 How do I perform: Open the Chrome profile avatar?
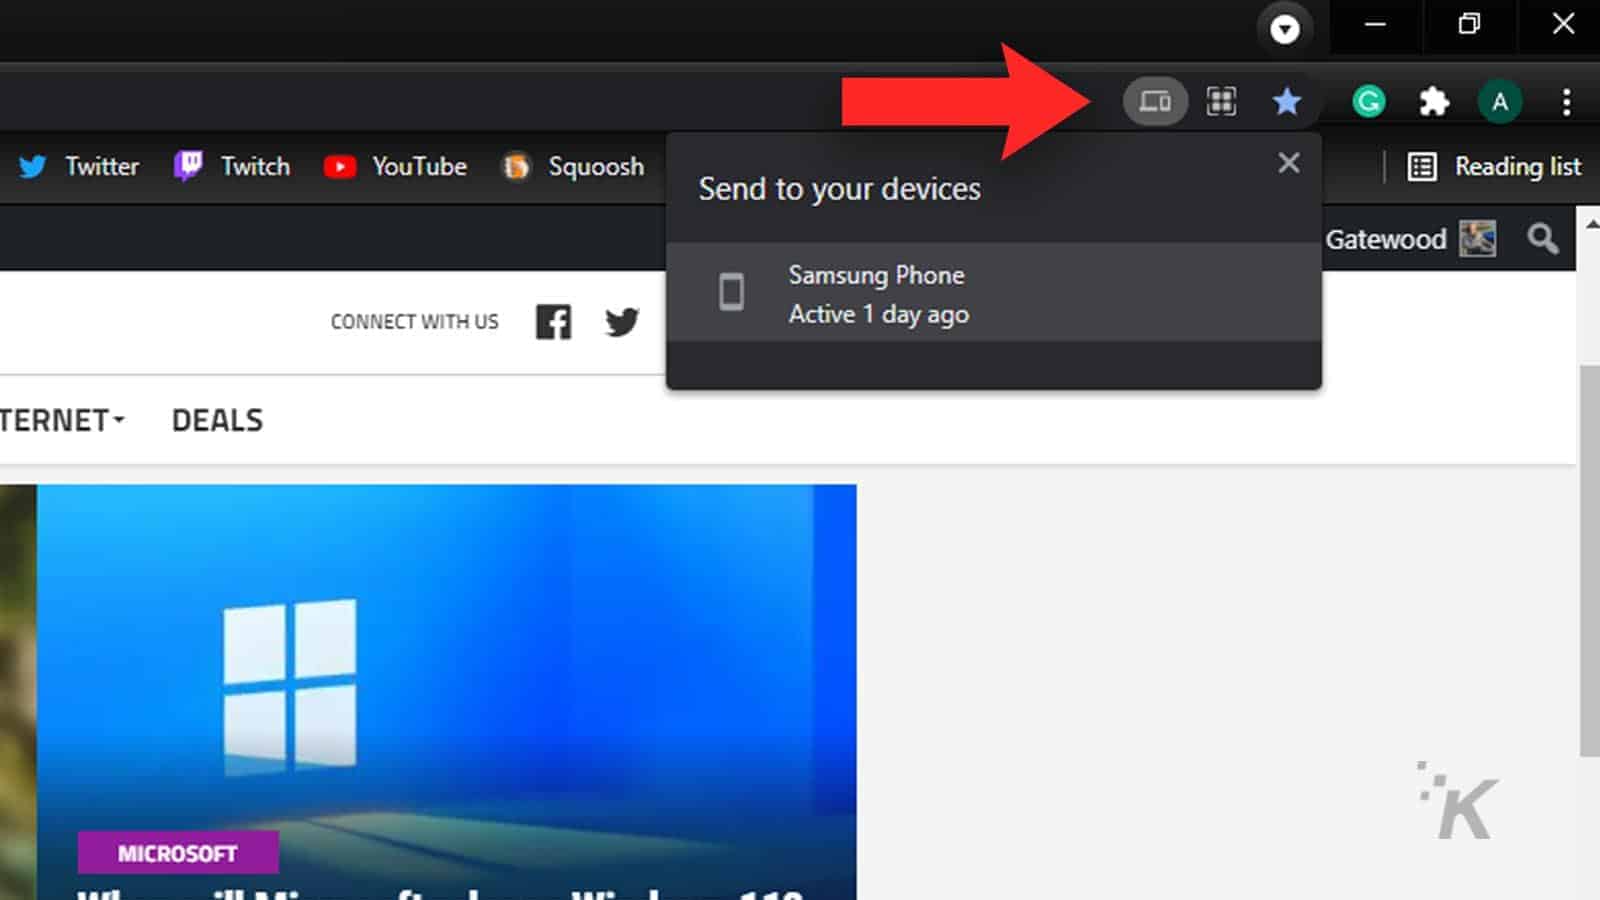[x=1500, y=101]
